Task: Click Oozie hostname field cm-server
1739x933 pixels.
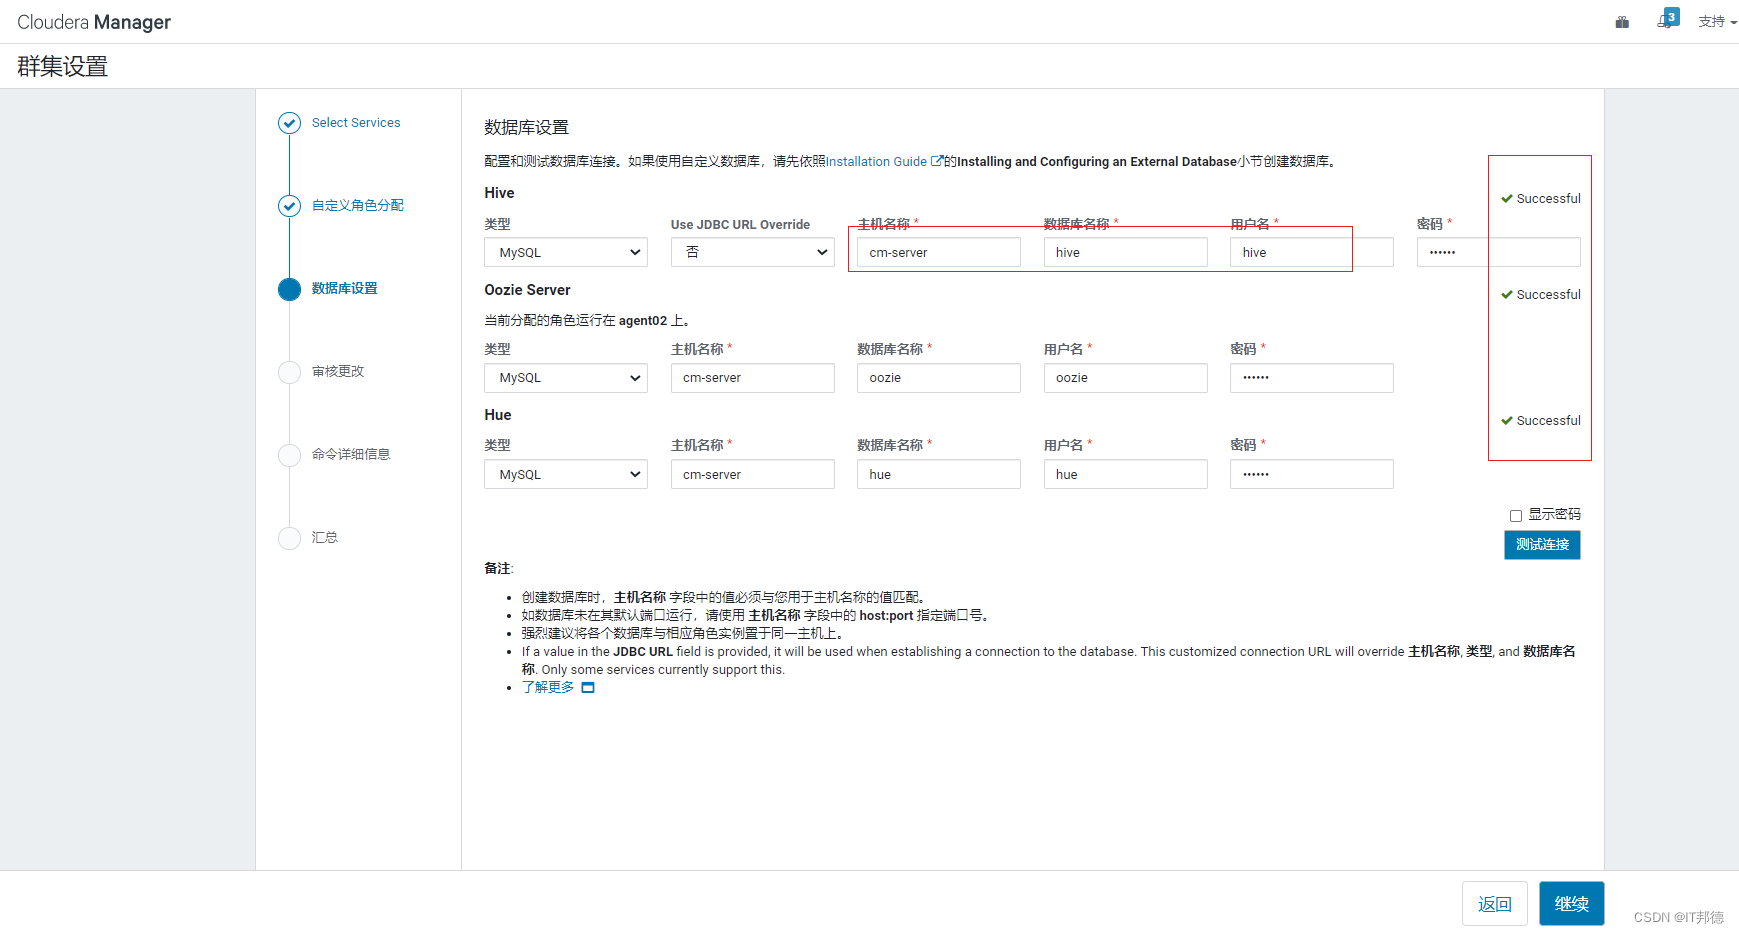Action: 752,378
